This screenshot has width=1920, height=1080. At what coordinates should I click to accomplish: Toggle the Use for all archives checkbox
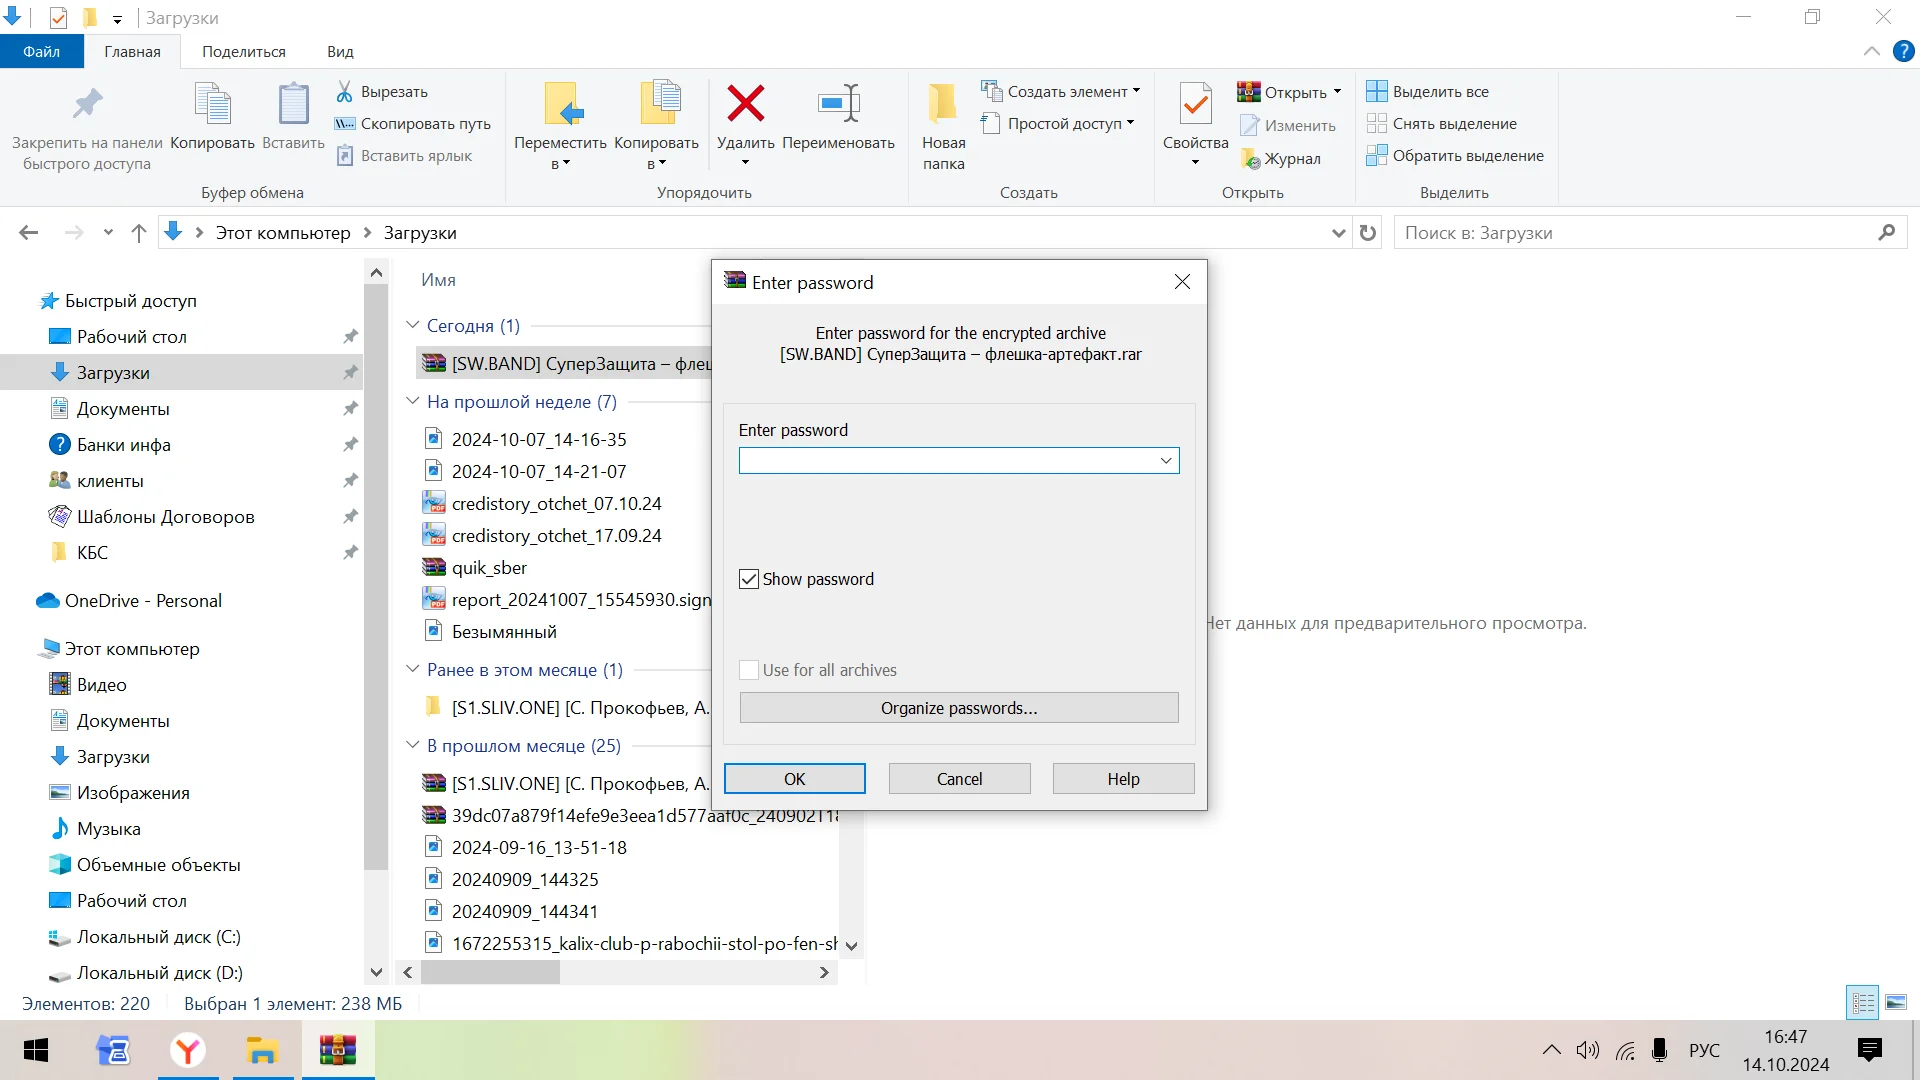pyautogui.click(x=749, y=670)
